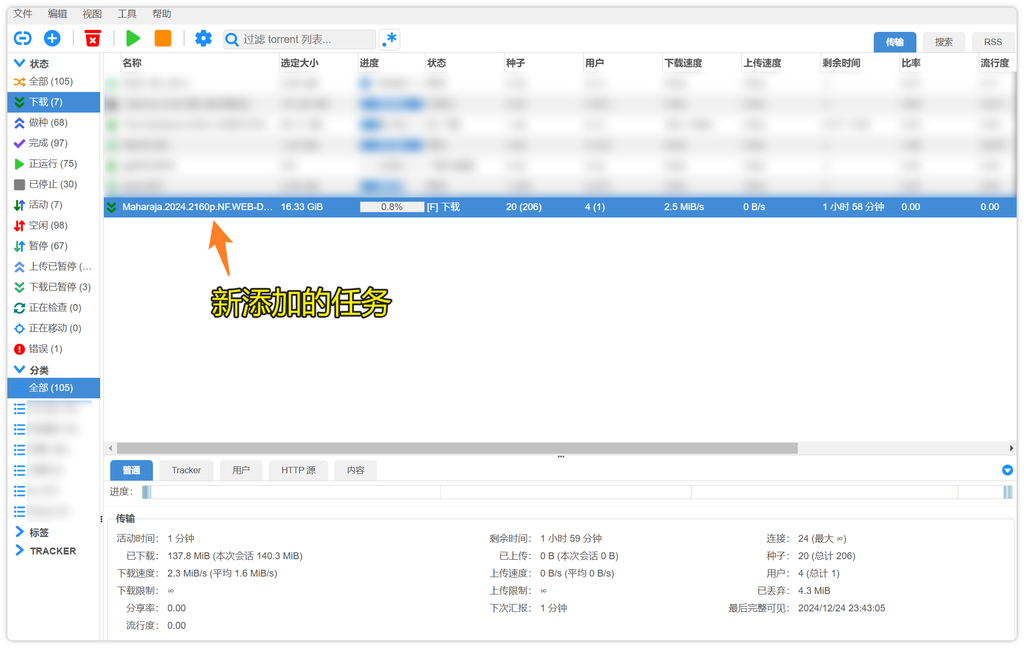Click the add torrent file plus icon
The image size is (1024, 648).
(x=52, y=38)
